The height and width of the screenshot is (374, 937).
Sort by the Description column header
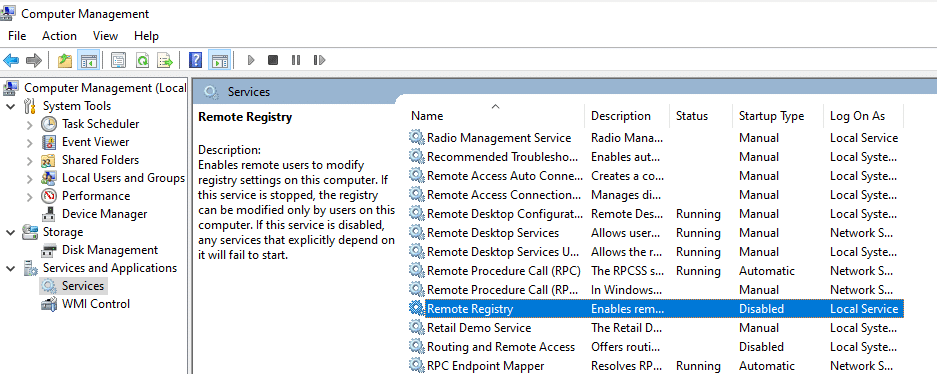(627, 116)
